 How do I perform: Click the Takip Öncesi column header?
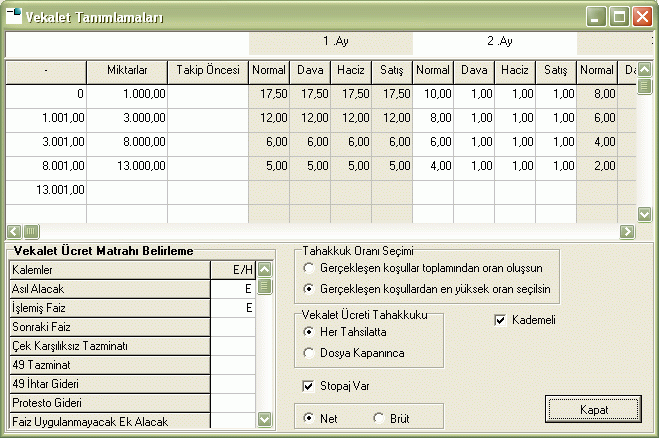pyautogui.click(x=208, y=72)
